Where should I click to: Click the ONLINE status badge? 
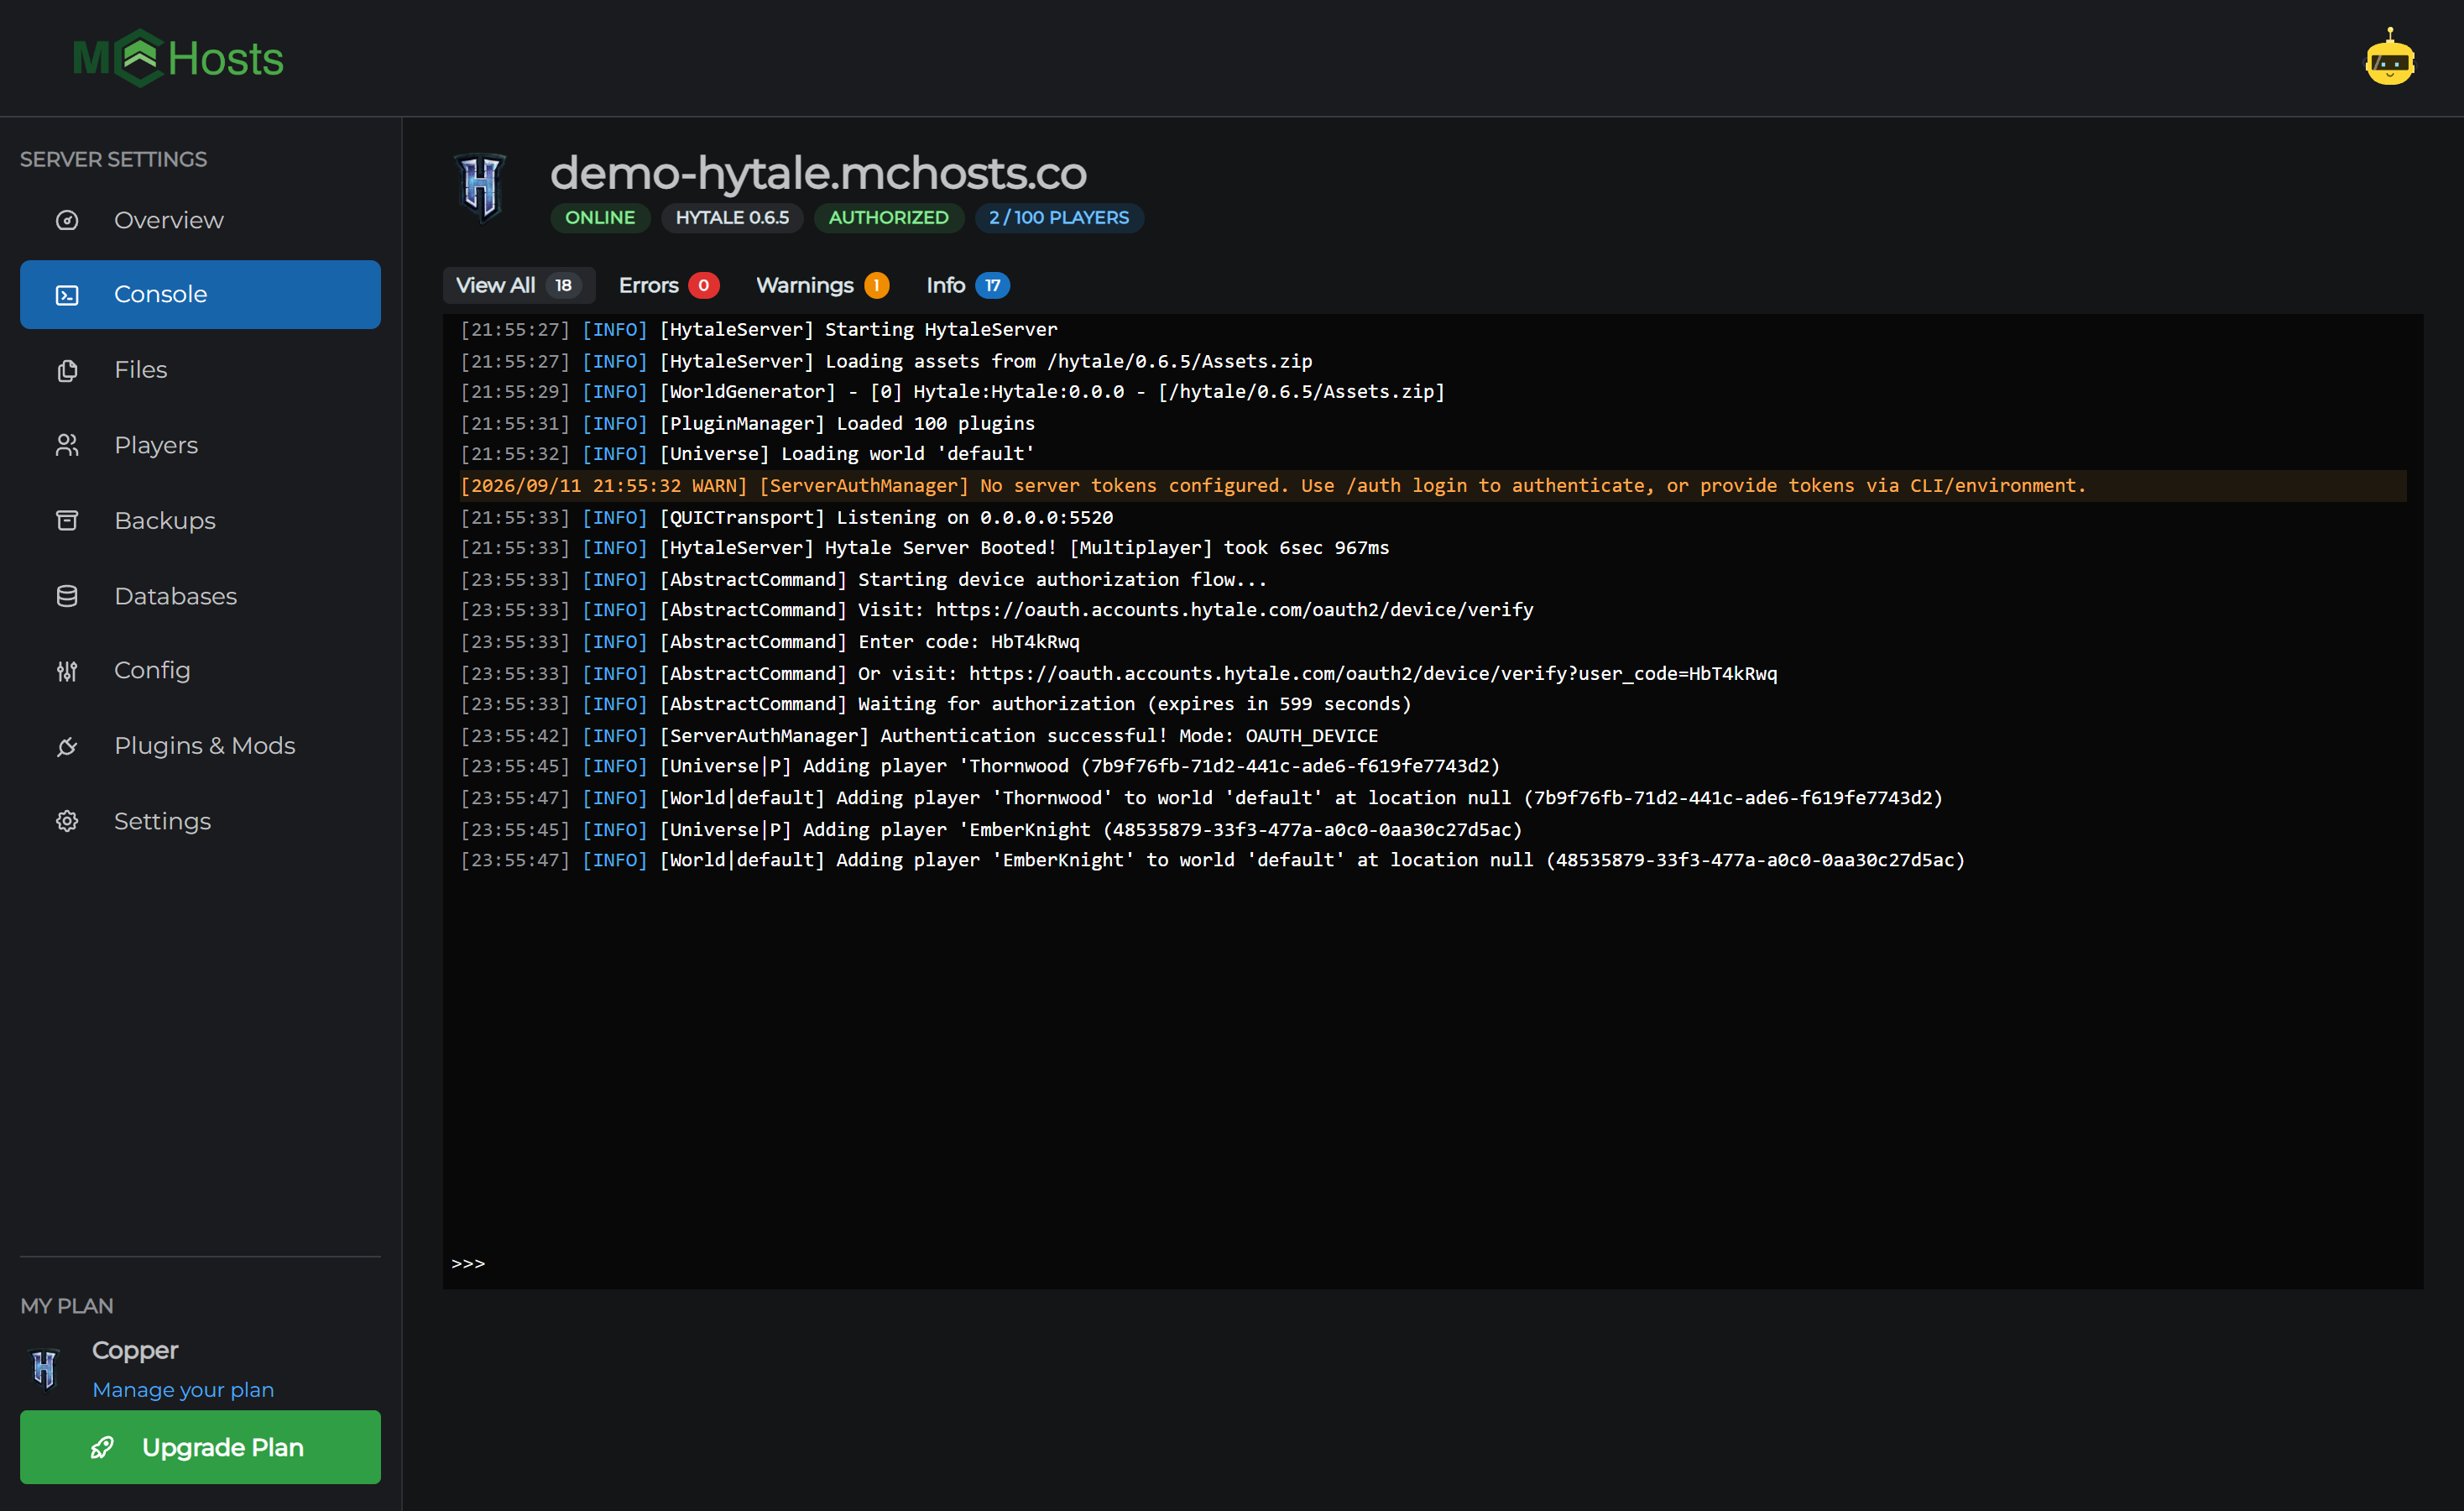click(600, 218)
